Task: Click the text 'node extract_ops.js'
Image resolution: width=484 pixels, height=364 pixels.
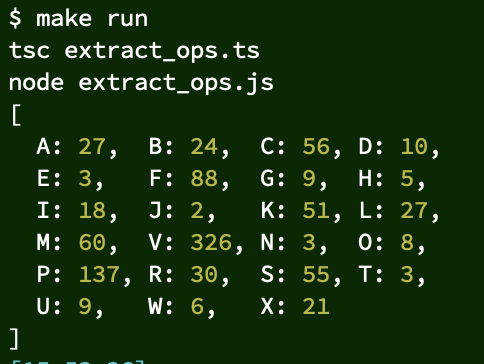Action: click(x=141, y=83)
